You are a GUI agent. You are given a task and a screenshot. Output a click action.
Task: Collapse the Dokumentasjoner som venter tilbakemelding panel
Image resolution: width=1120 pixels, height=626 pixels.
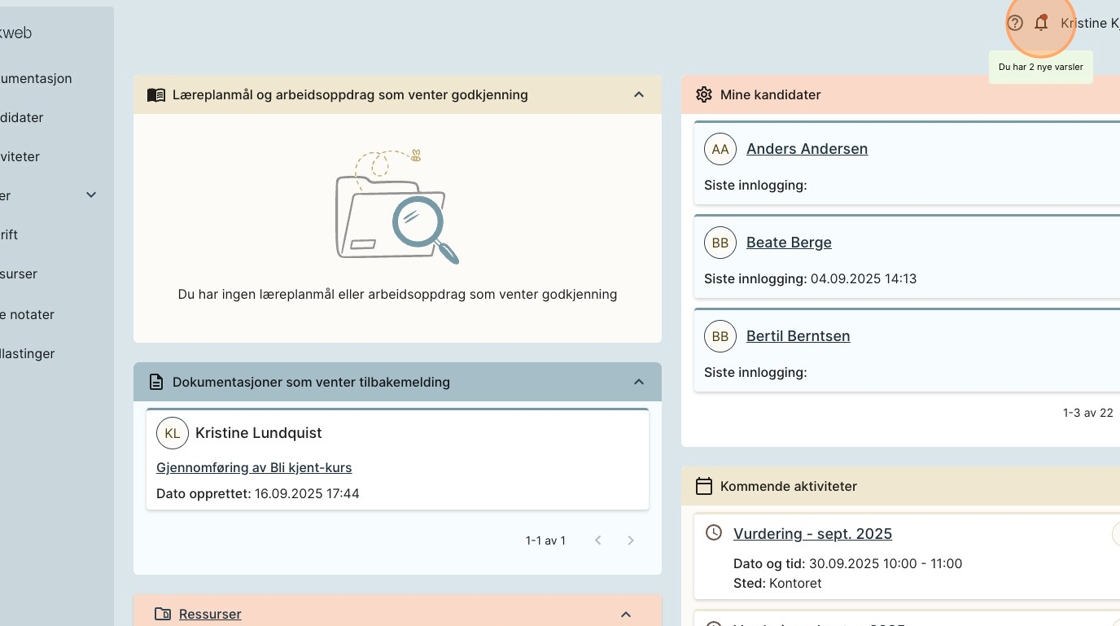639,382
